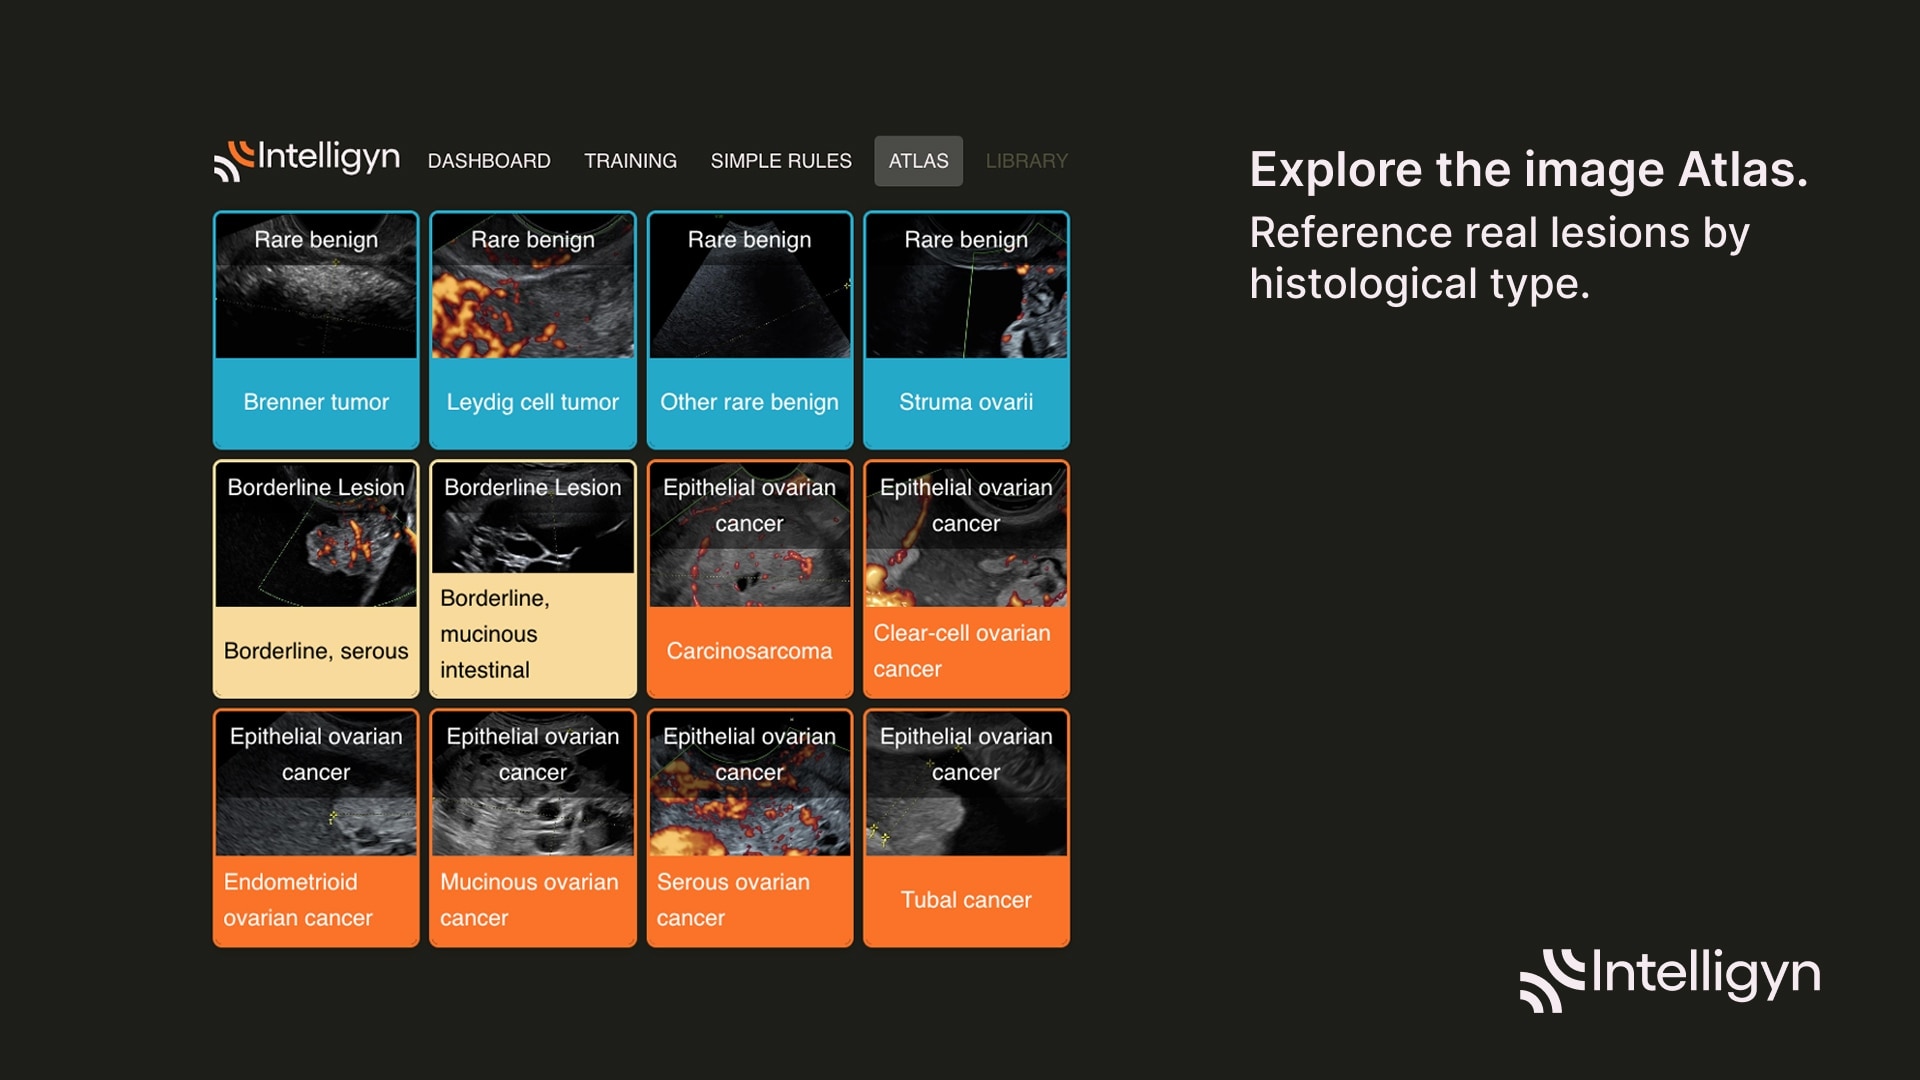Viewport: 1920px width, 1080px height.
Task: Open the Brenner tumor atlas entry
Action: coord(316,330)
